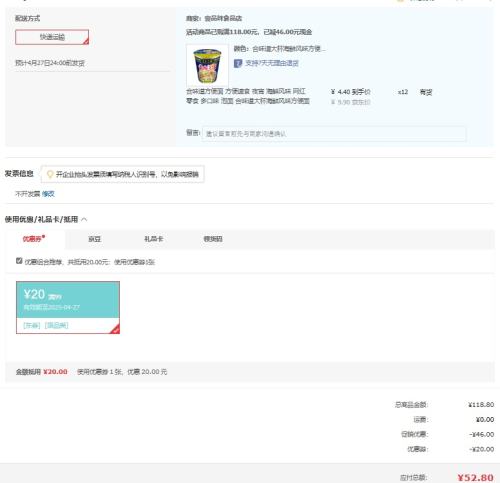The image size is (500, 483).
Task: Click the red corner checkmark on the ¥20 coupon
Action: (115, 329)
